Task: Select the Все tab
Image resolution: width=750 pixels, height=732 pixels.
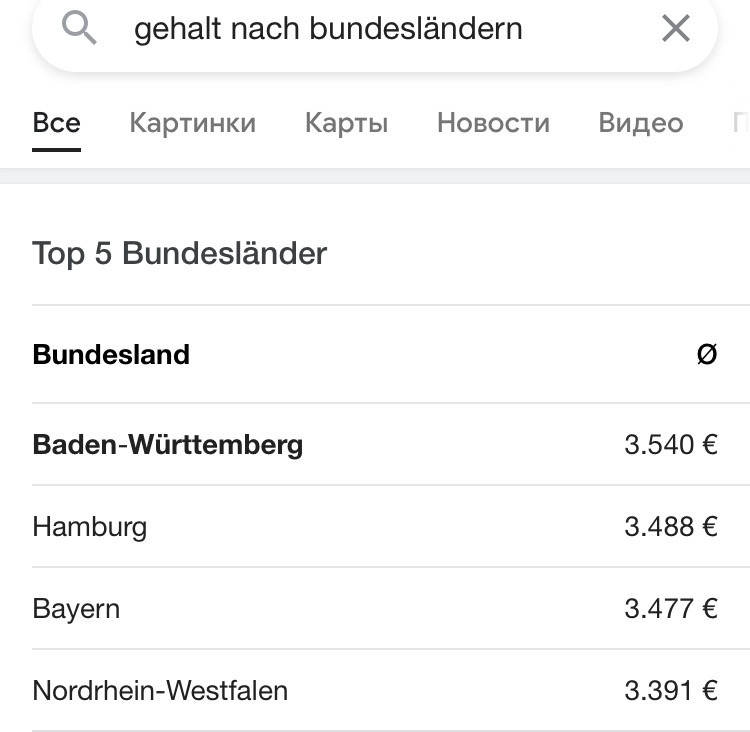Action: pyautogui.click(x=56, y=123)
